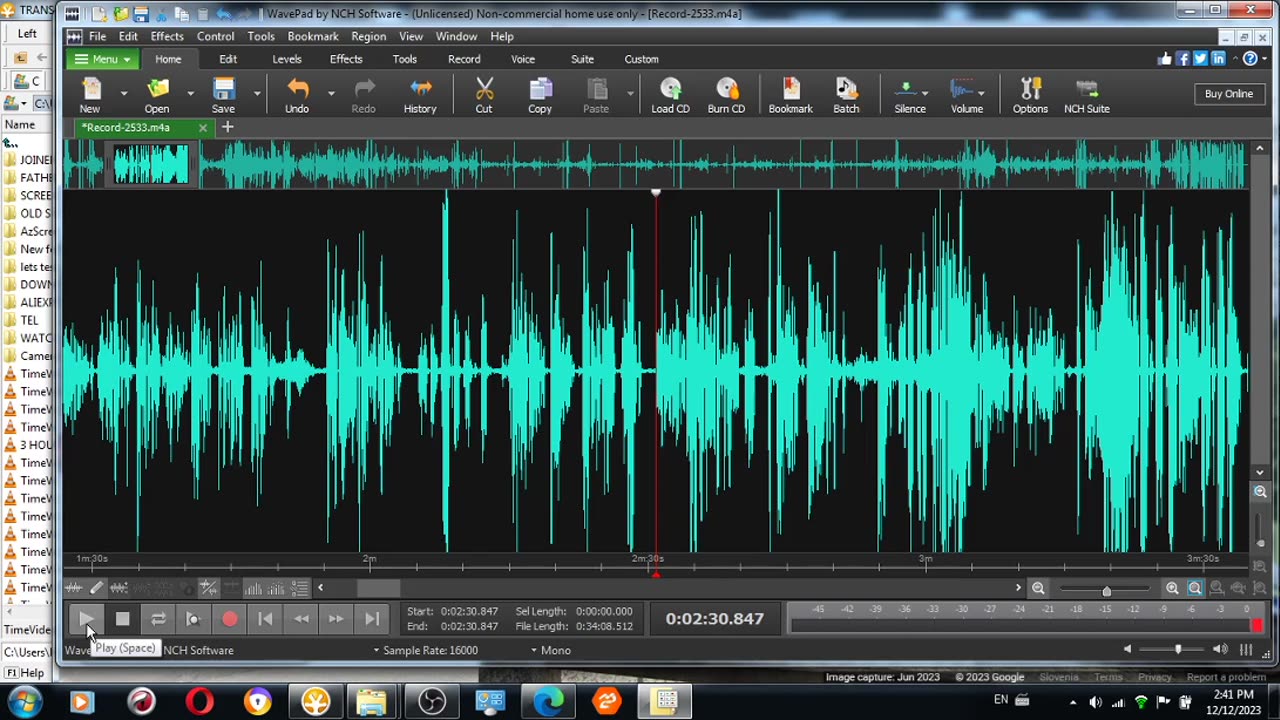
Task: Open the green Menu dropdown
Action: pyautogui.click(x=103, y=59)
